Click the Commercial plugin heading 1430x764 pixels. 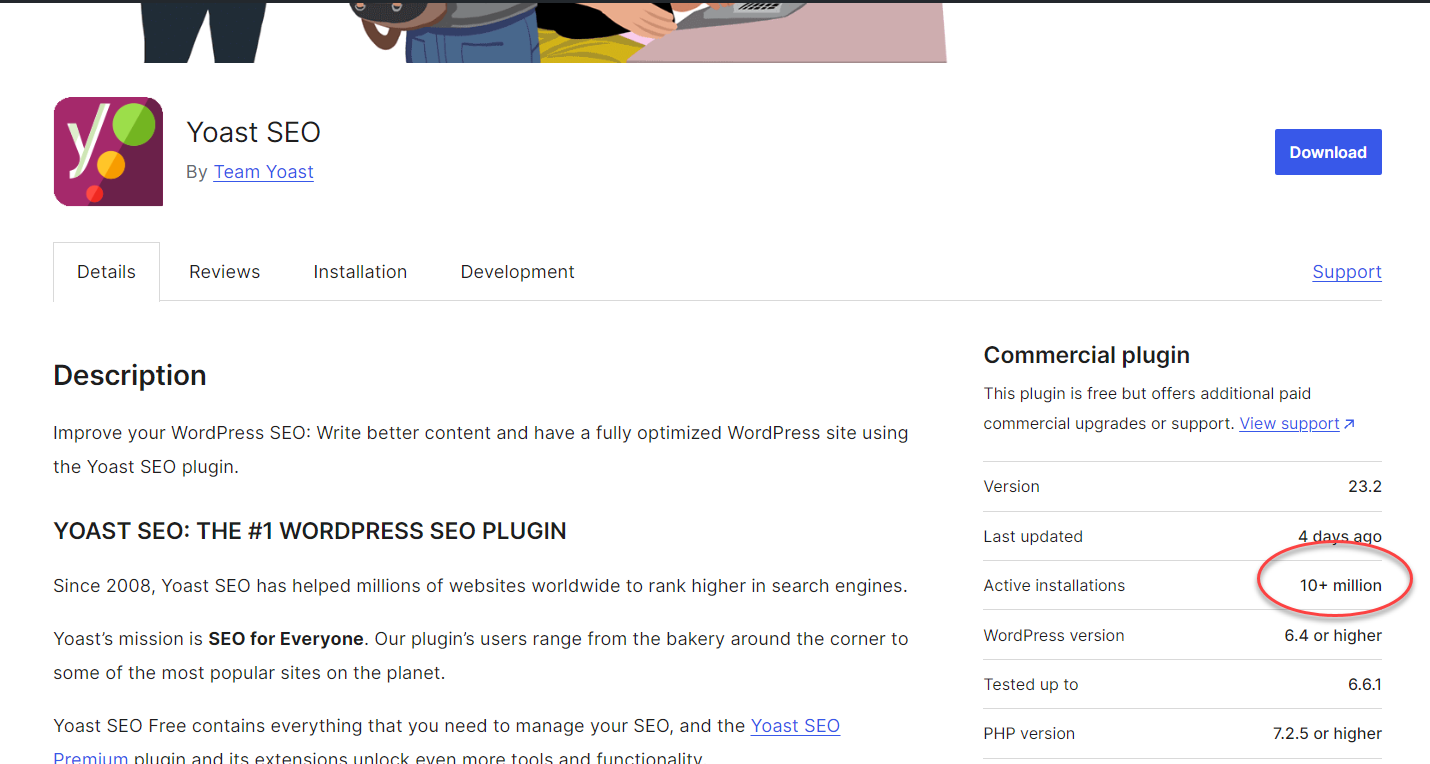[1086, 354]
